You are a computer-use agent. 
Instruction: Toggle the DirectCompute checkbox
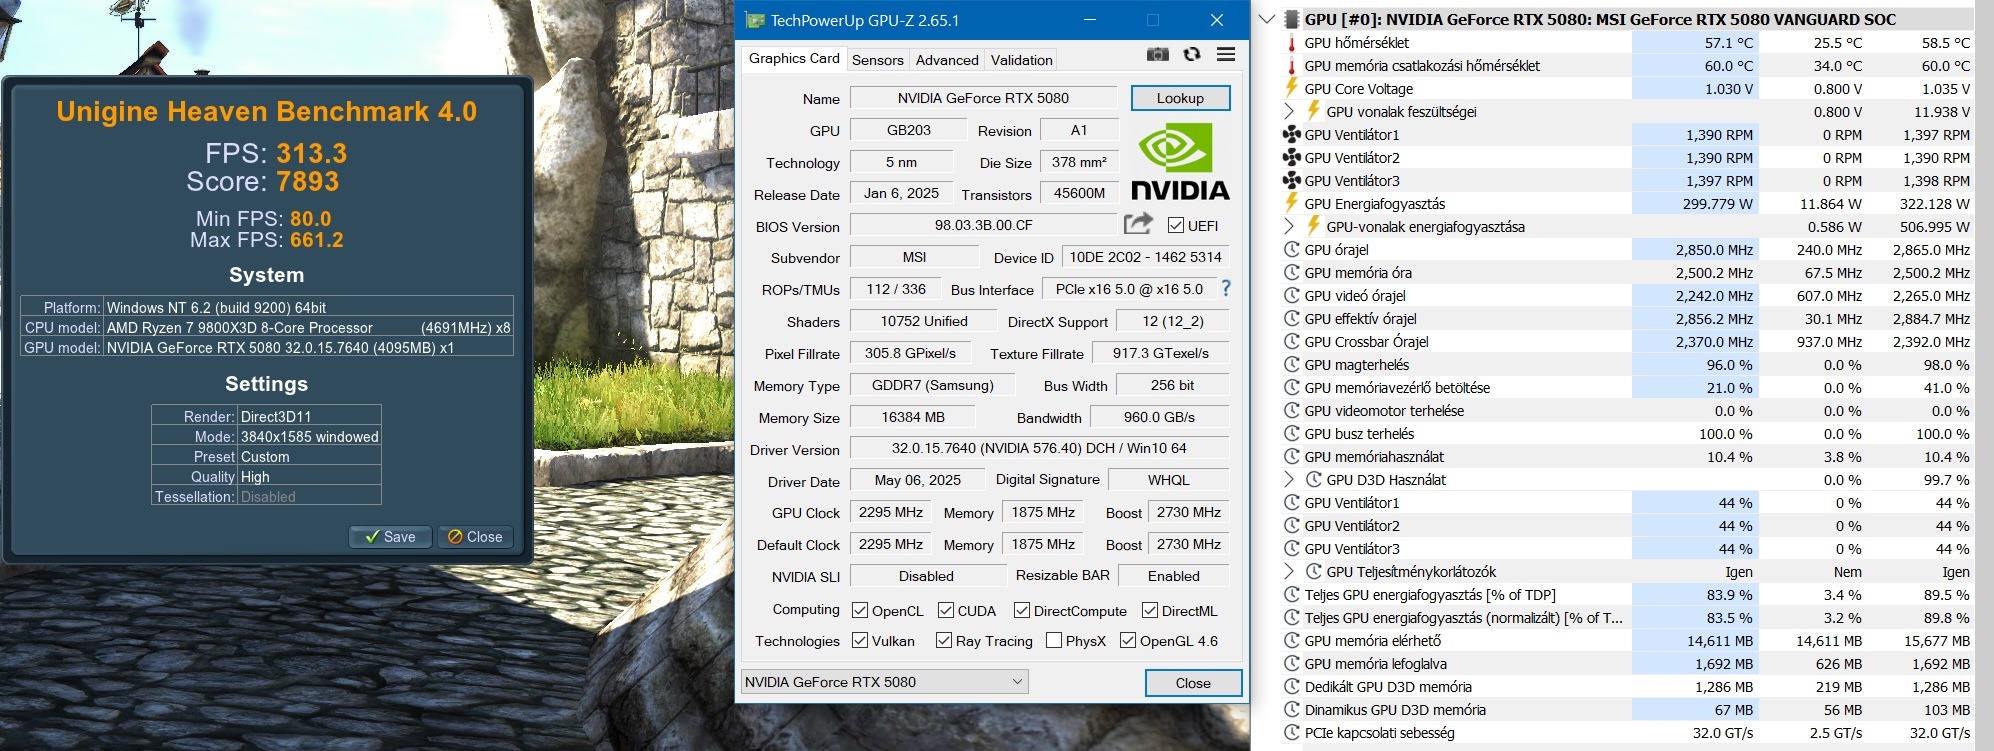[x=1022, y=610]
